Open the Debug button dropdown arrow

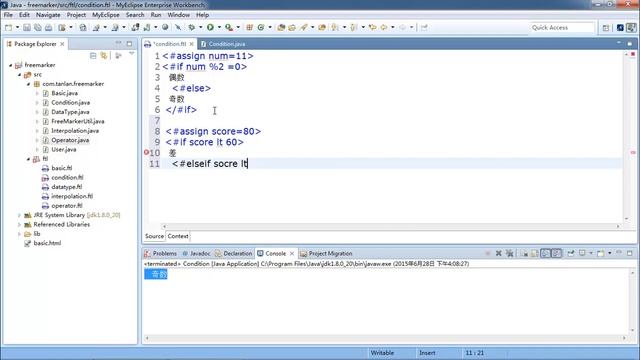pos(200,27)
